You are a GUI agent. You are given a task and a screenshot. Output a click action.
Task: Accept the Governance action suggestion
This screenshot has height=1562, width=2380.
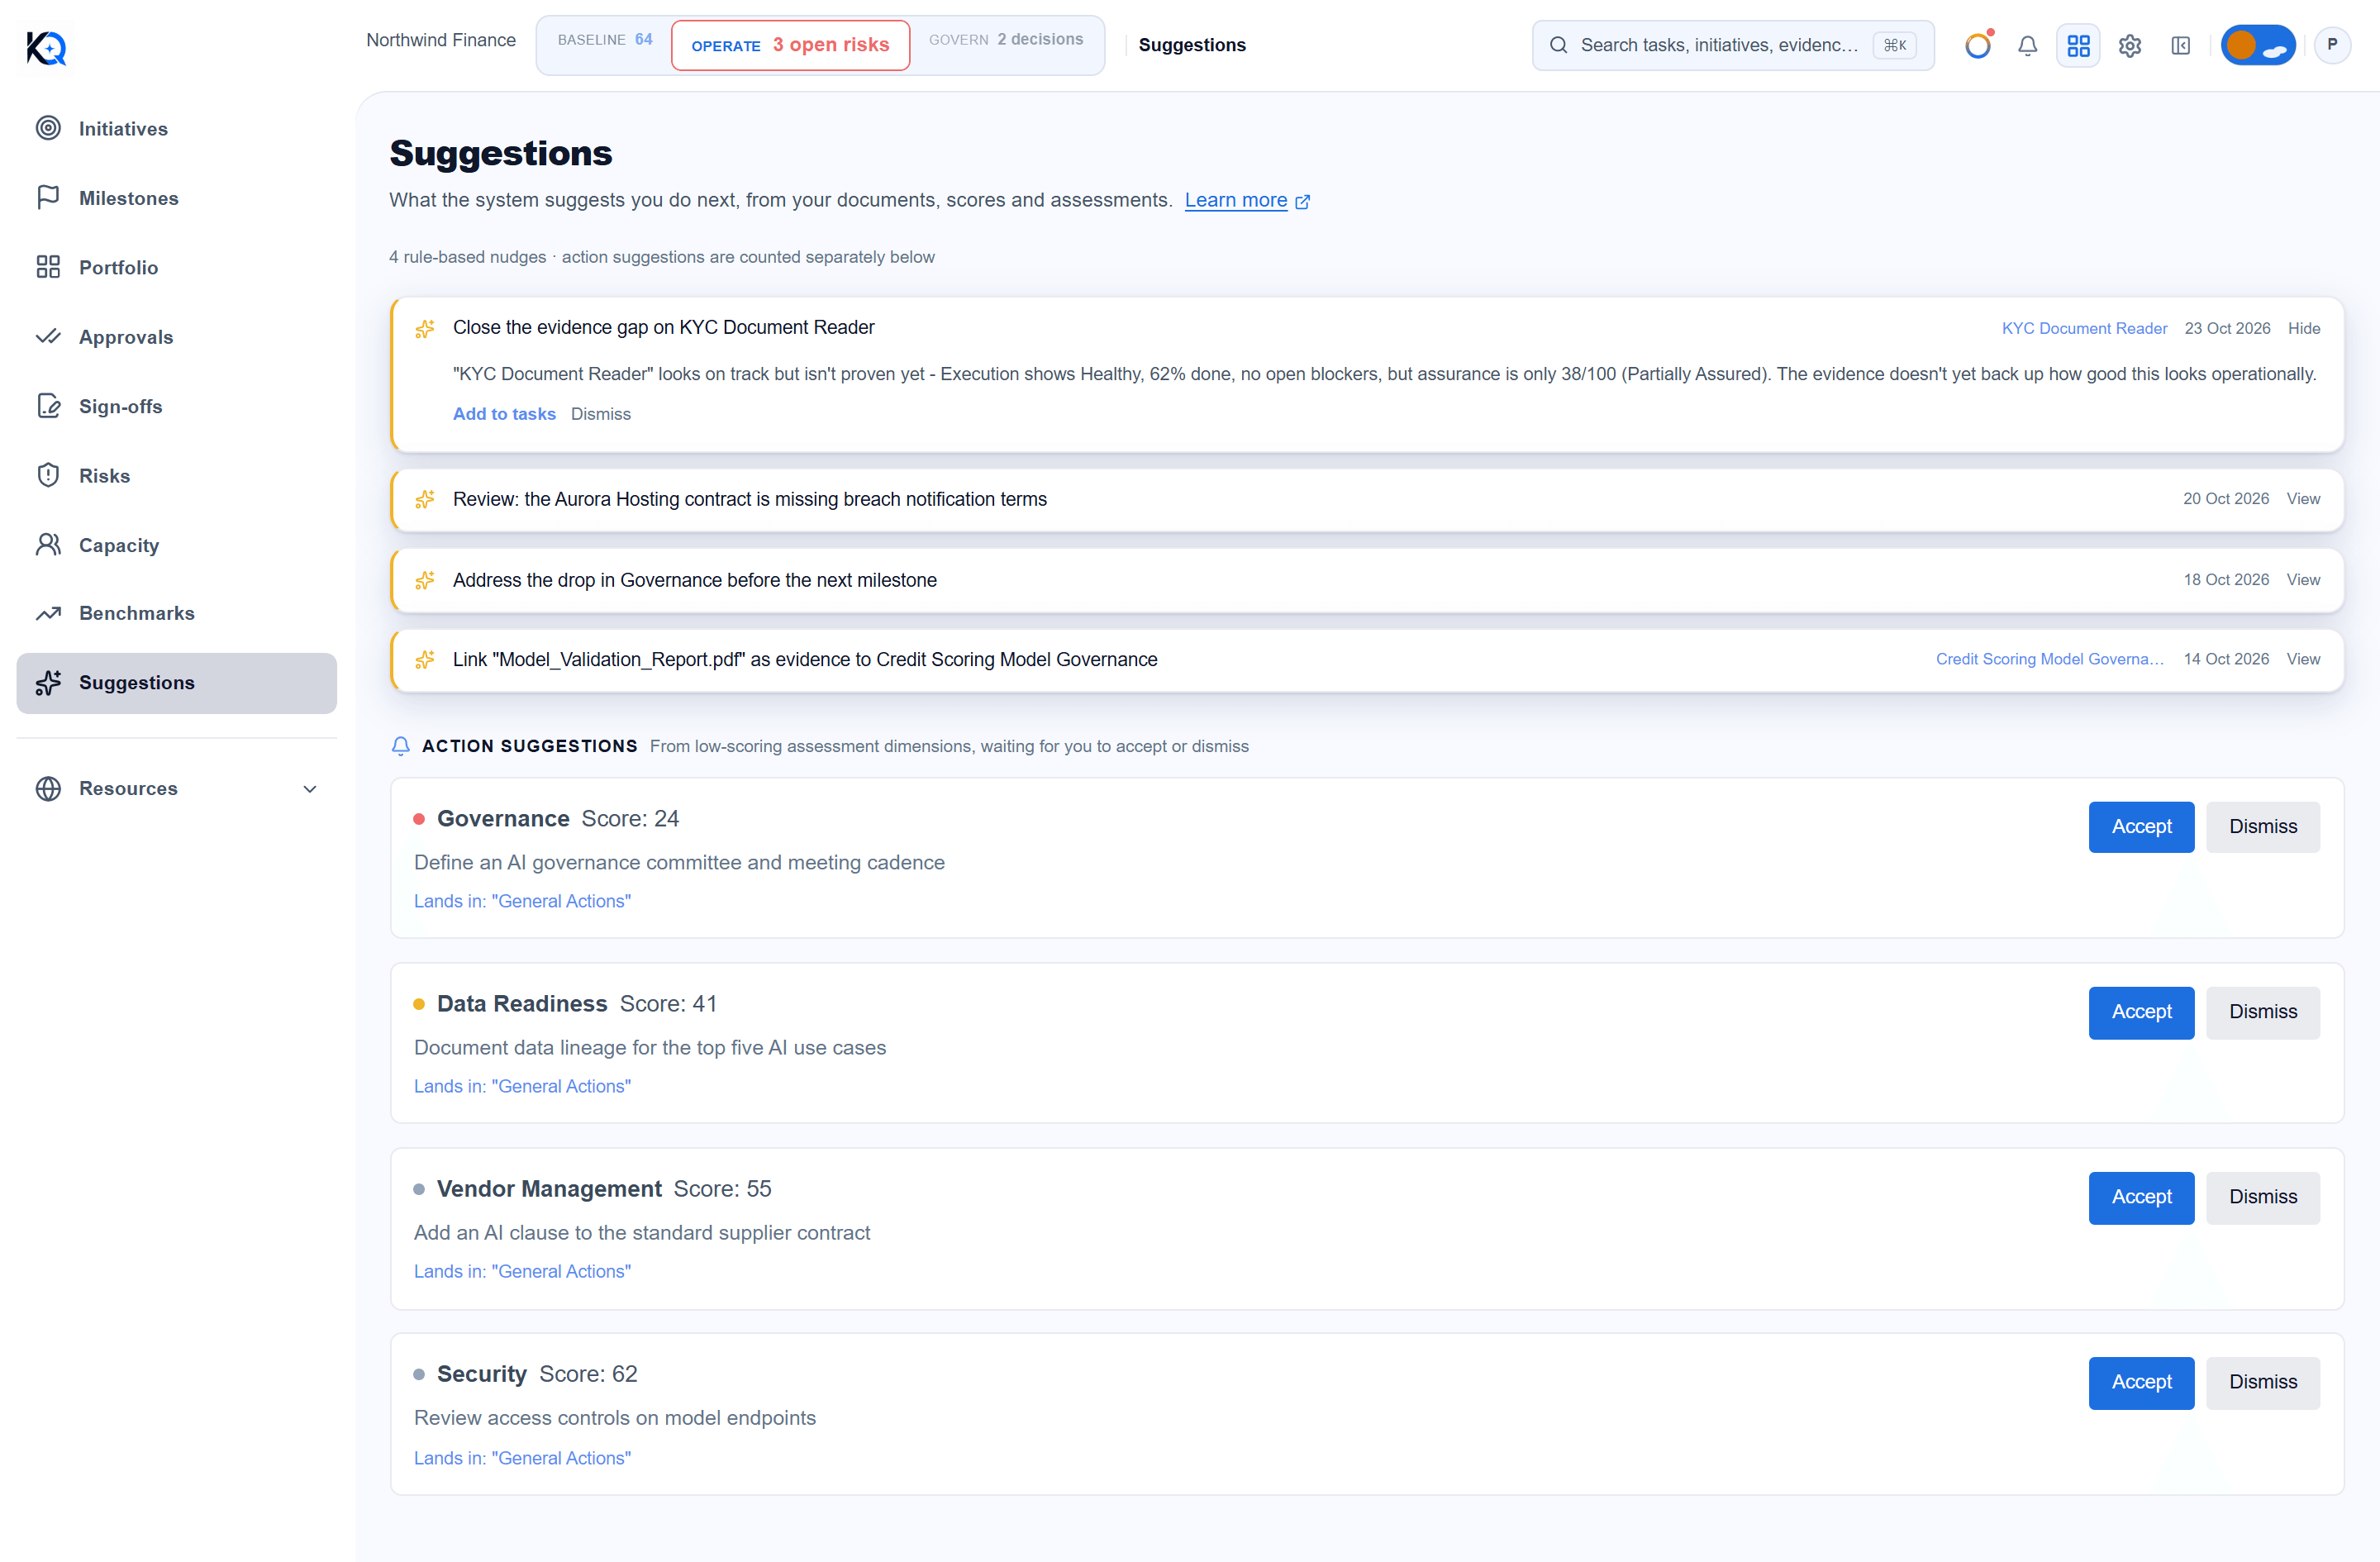click(2141, 827)
